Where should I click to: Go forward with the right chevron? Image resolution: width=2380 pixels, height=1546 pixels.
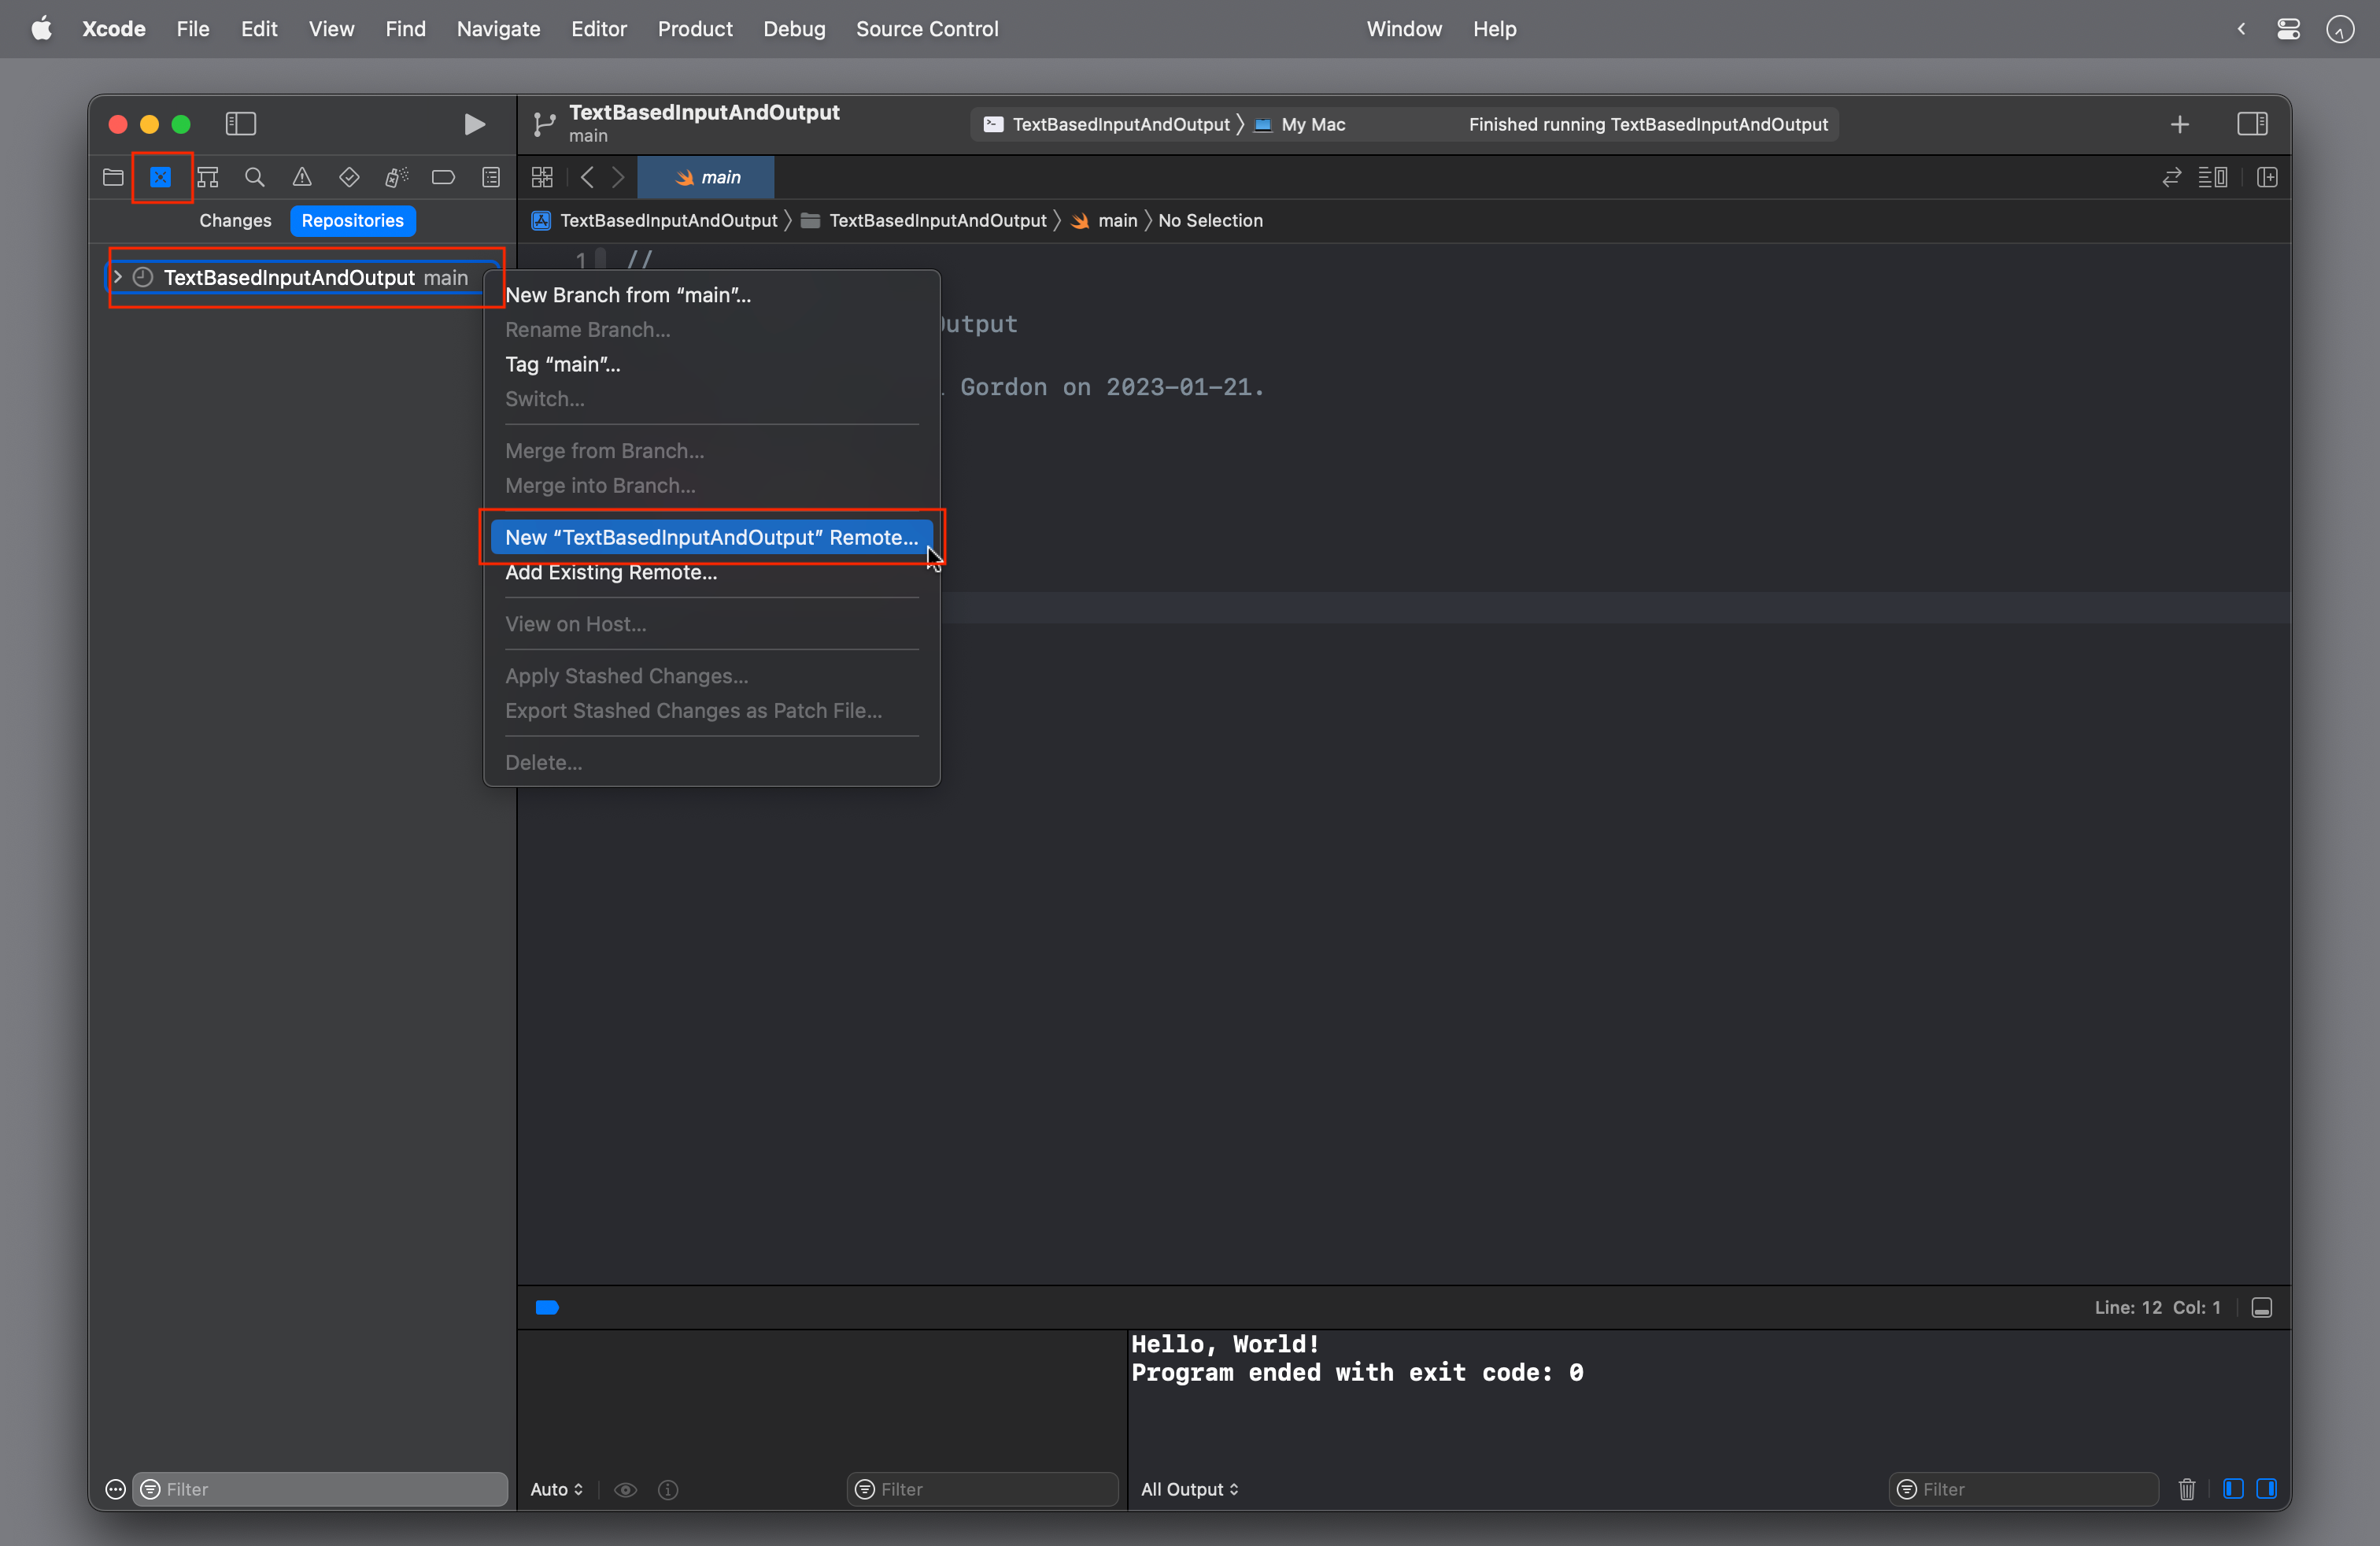(x=619, y=177)
